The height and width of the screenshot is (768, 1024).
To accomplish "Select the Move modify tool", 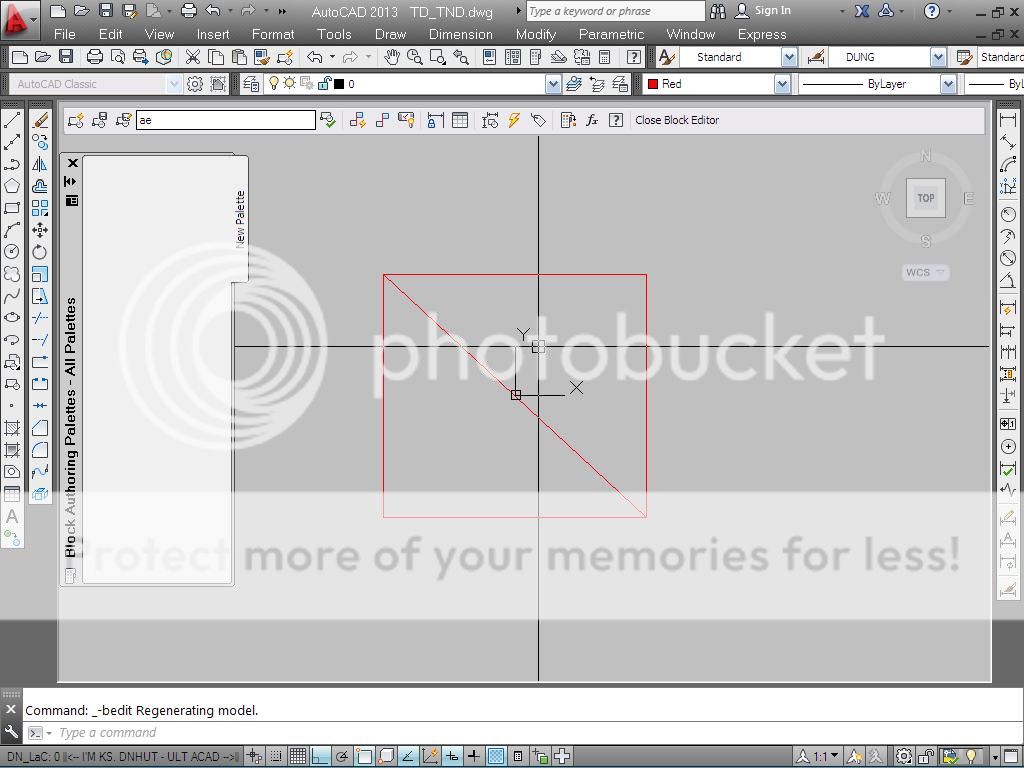I will coord(40,230).
